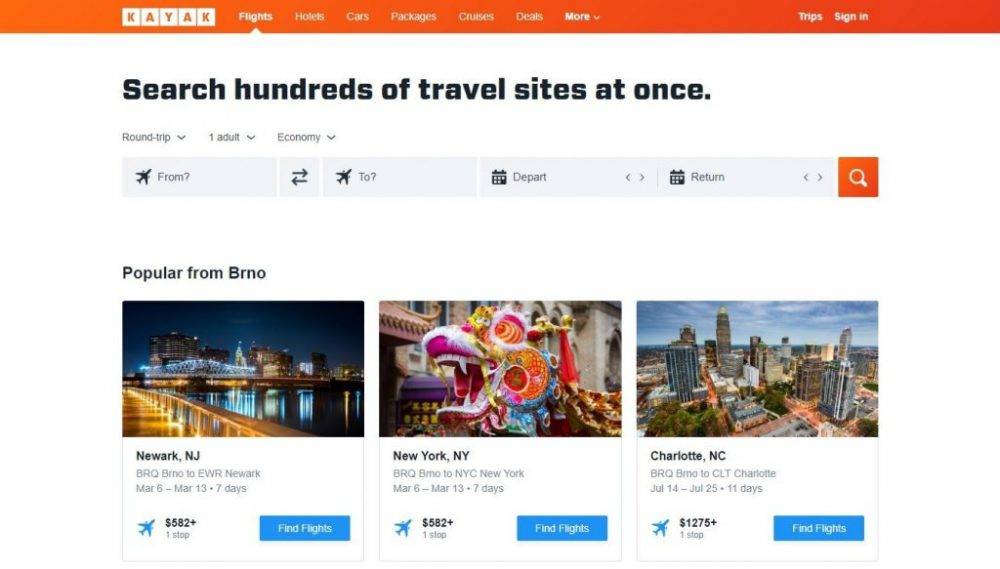Open the Round-trip dropdown
This screenshot has height=569, width=1000.
[x=154, y=137]
